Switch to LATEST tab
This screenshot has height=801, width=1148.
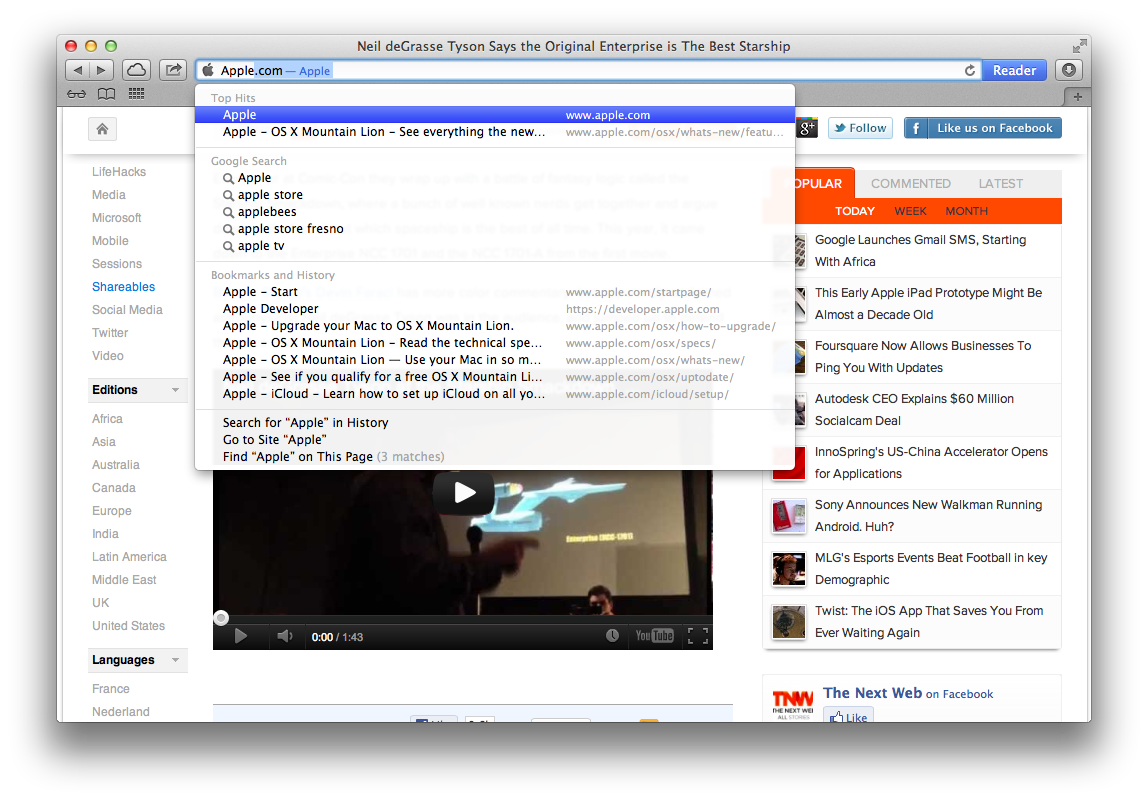point(1000,184)
